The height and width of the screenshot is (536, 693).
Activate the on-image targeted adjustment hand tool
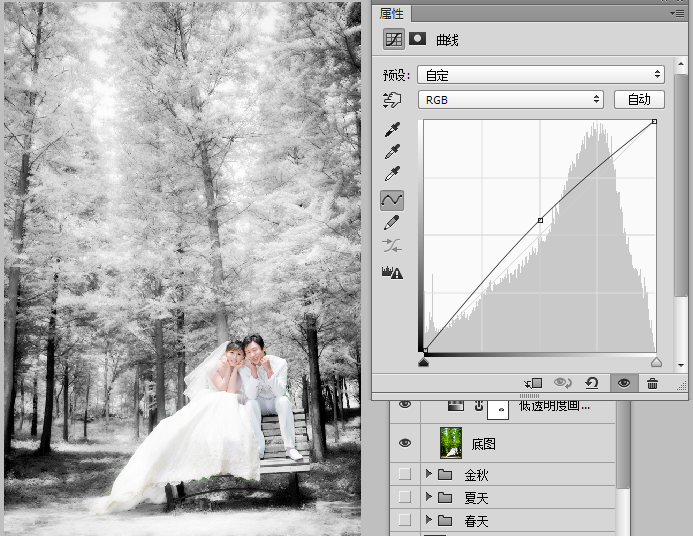coord(392,100)
